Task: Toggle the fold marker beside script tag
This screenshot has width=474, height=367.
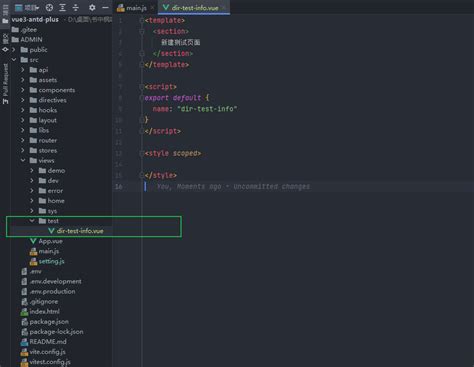Action: point(142,87)
